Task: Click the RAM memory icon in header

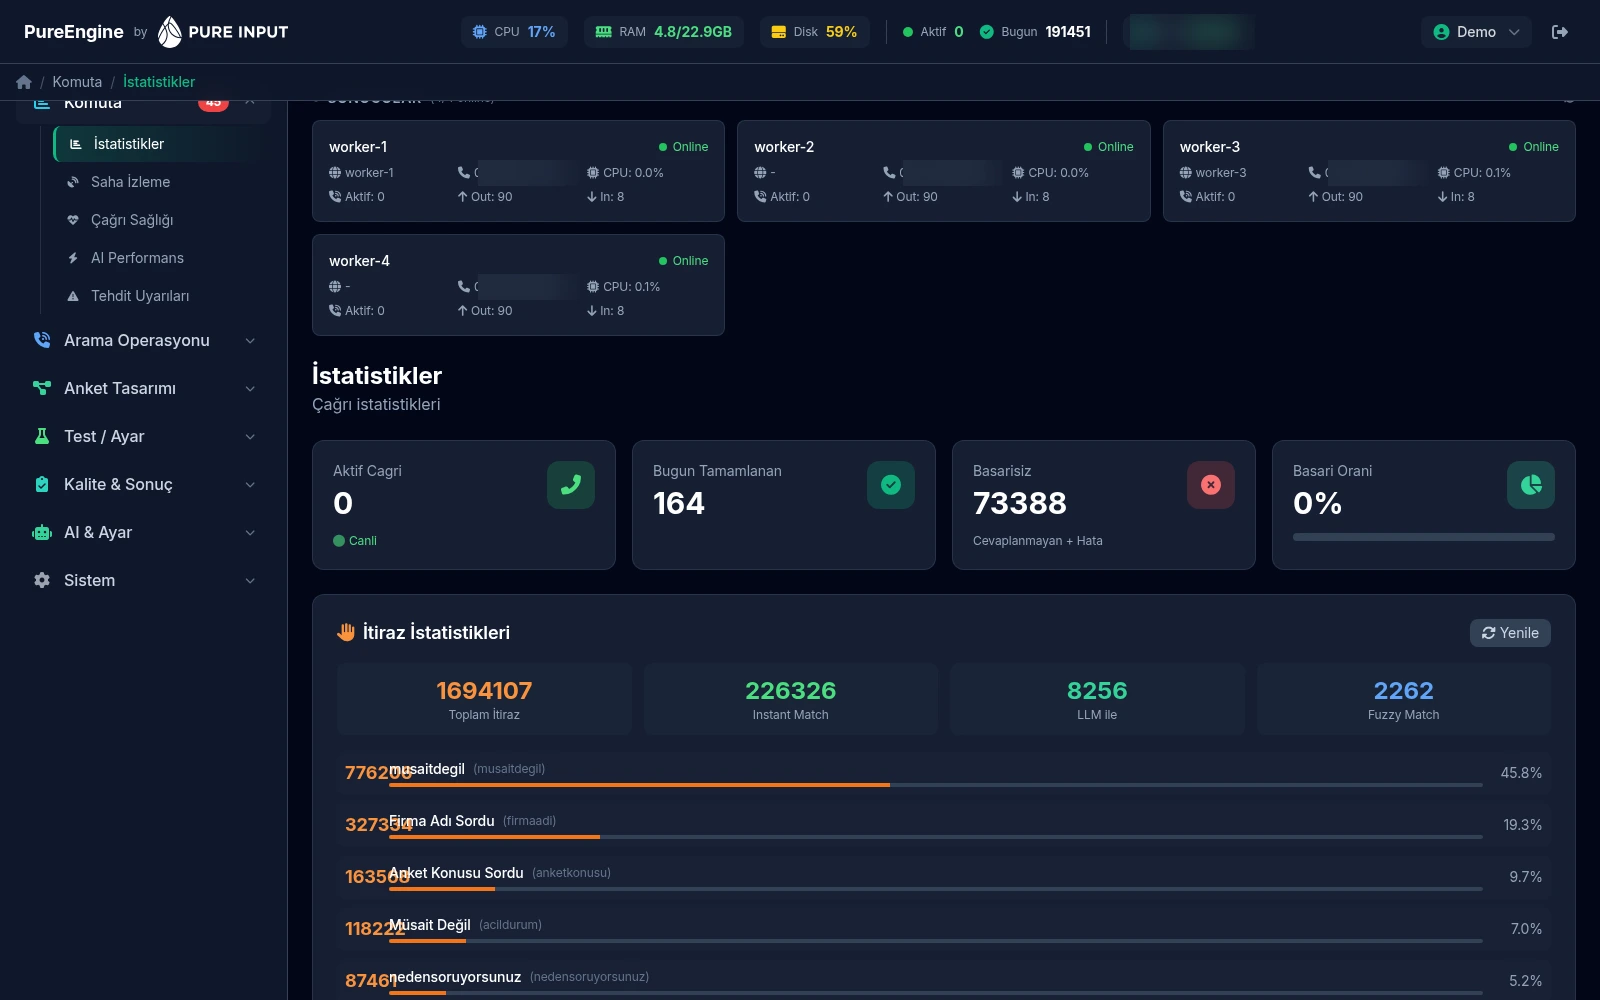Action: pos(603,32)
